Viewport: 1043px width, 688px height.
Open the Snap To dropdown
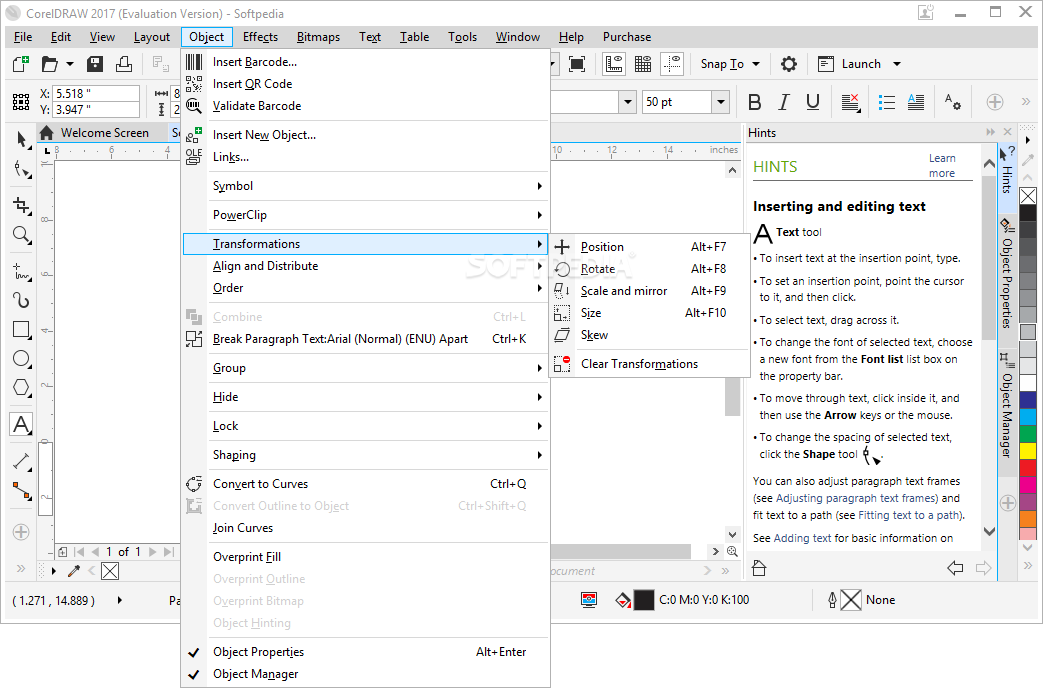coord(730,64)
